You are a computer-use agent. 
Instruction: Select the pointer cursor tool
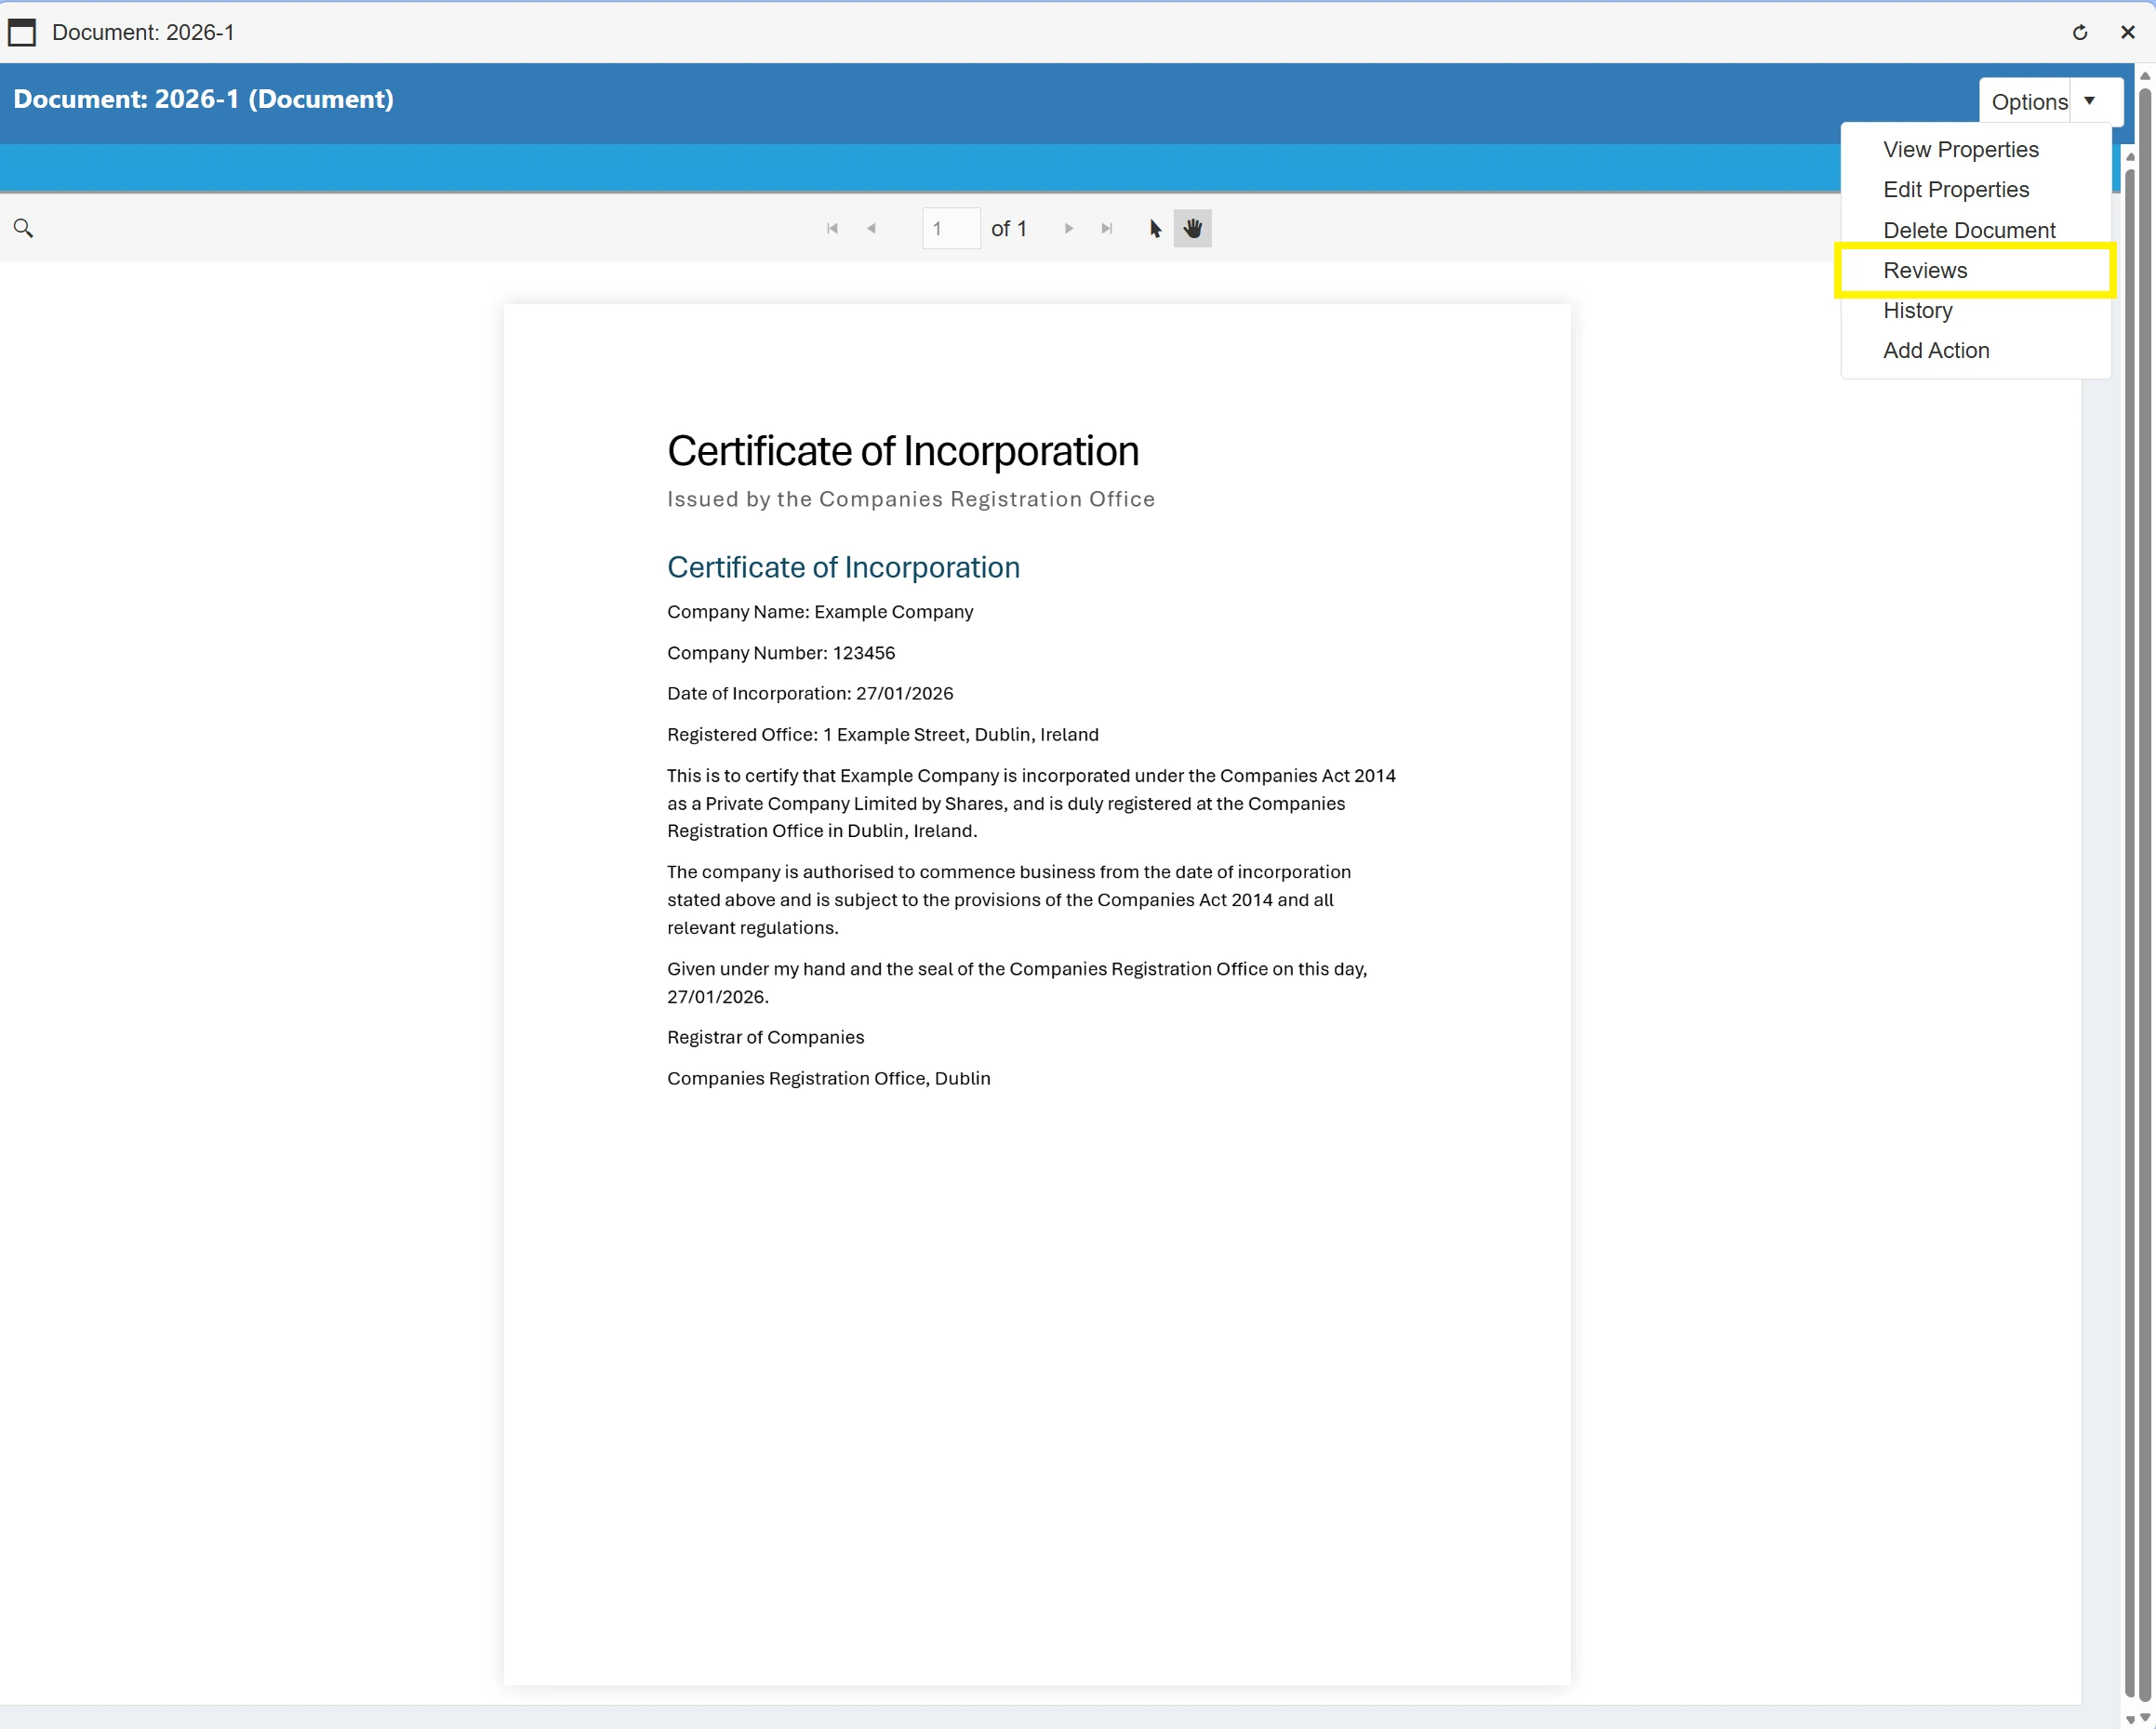pos(1155,228)
